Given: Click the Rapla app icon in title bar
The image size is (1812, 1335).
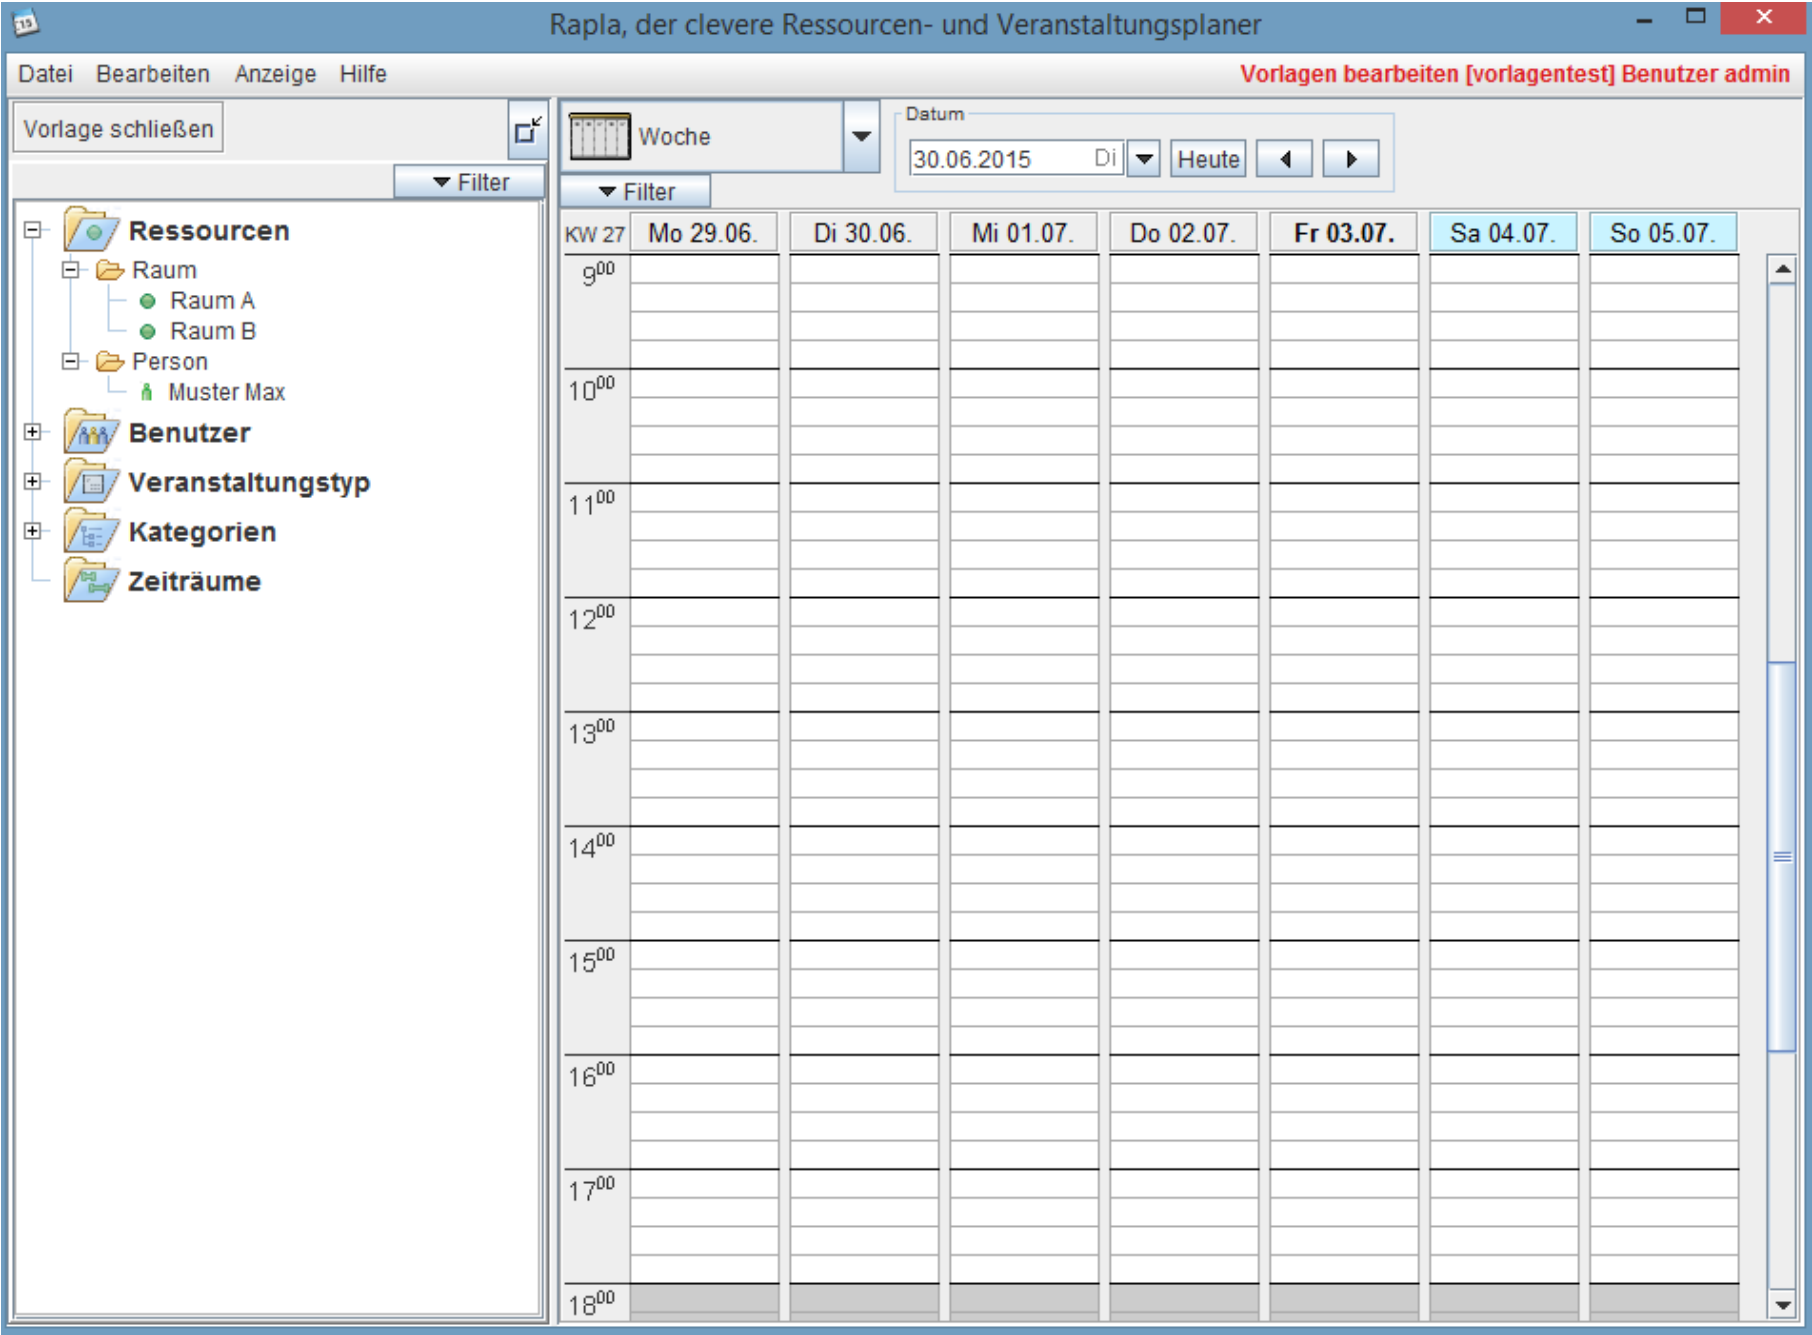Looking at the screenshot, I should [x=25, y=22].
